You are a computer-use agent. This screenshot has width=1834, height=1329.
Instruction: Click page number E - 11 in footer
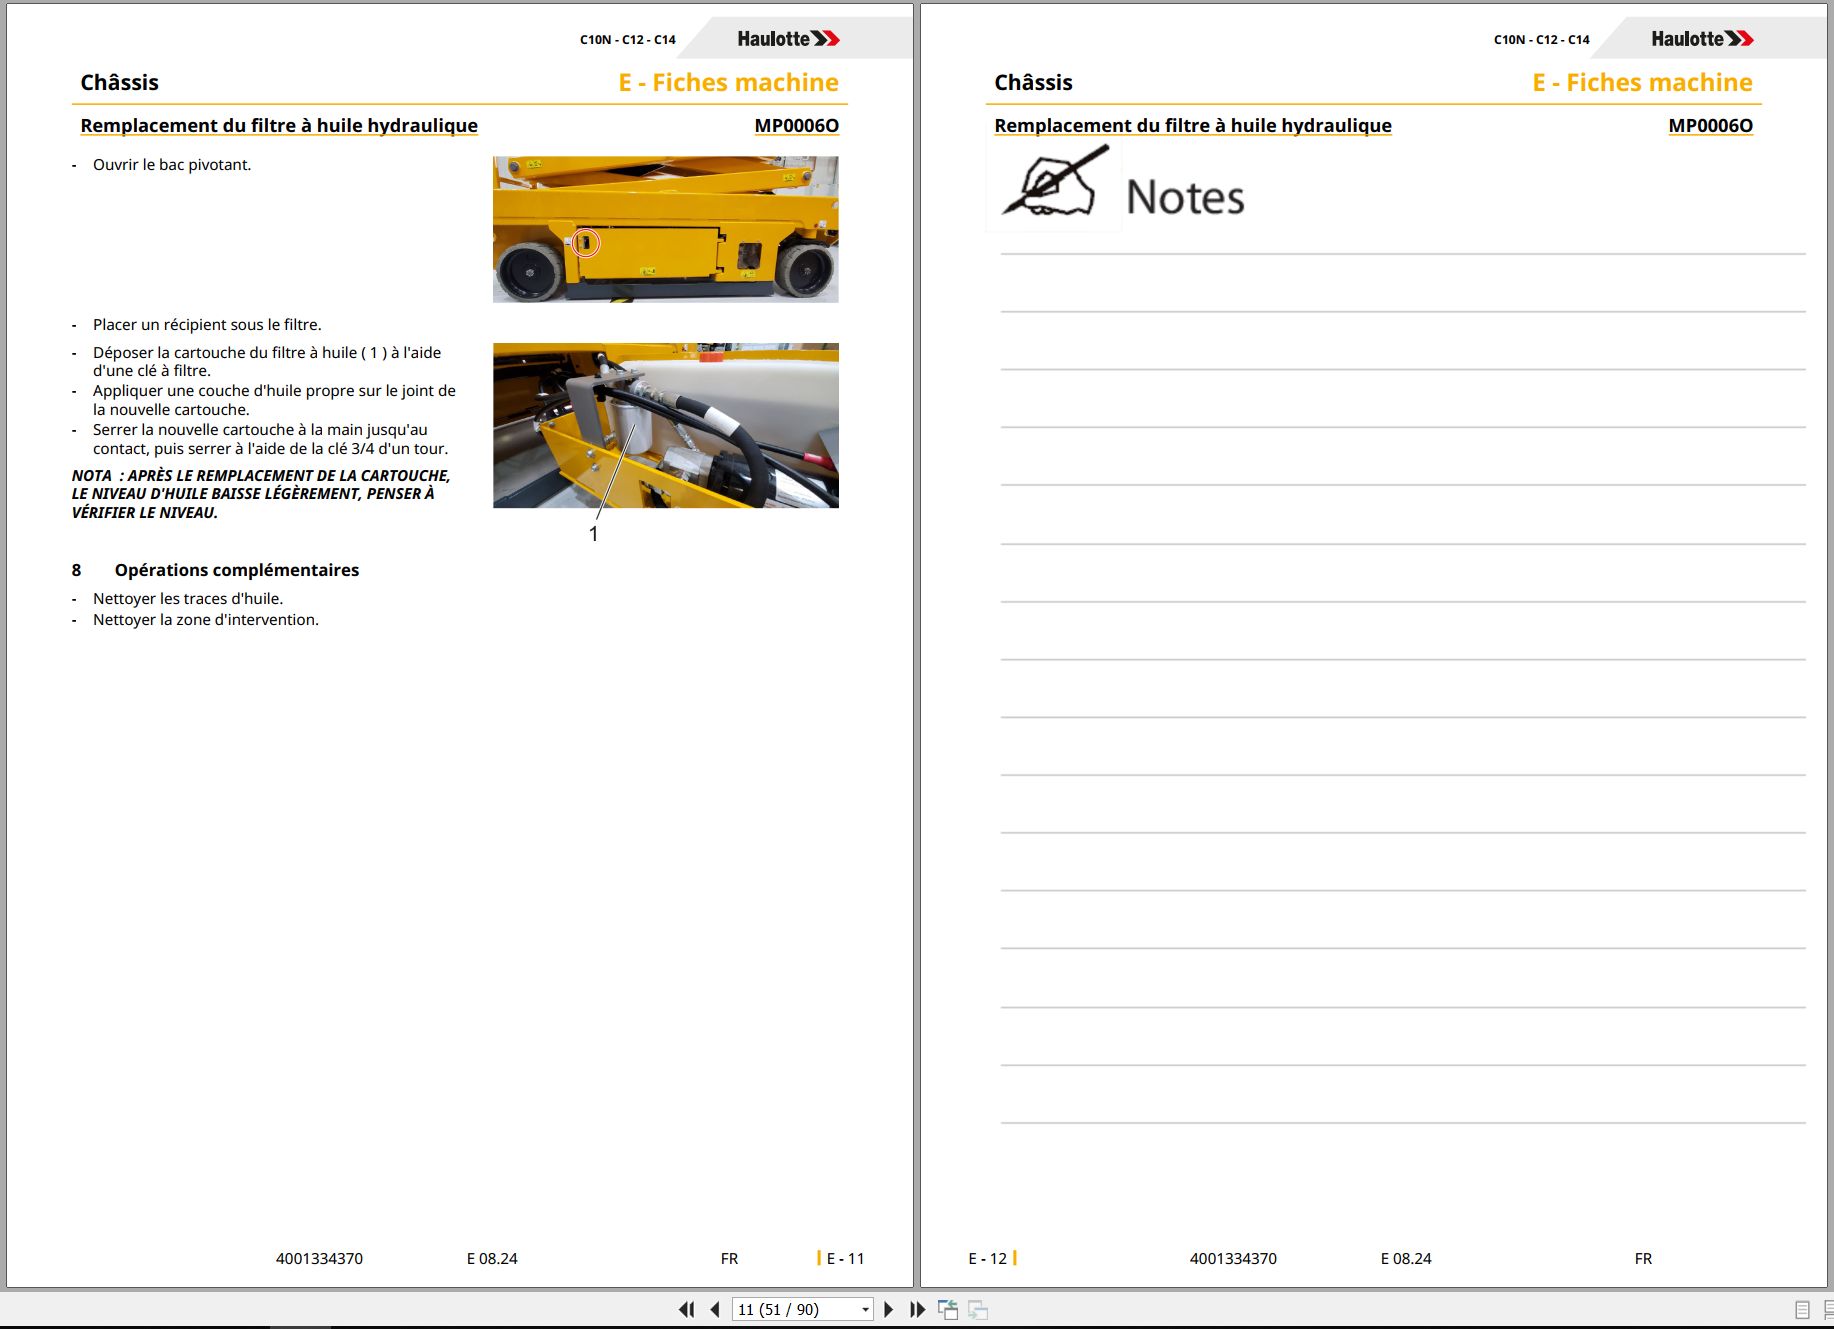click(845, 1258)
